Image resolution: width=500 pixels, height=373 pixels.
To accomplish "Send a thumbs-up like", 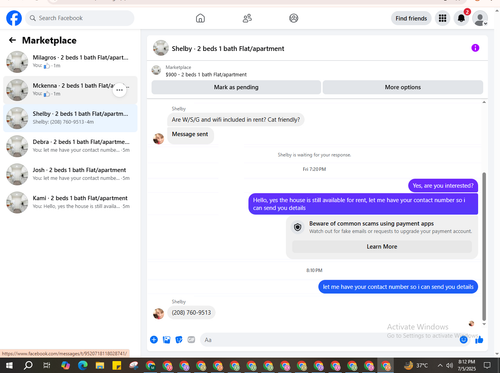I will coord(479,340).
